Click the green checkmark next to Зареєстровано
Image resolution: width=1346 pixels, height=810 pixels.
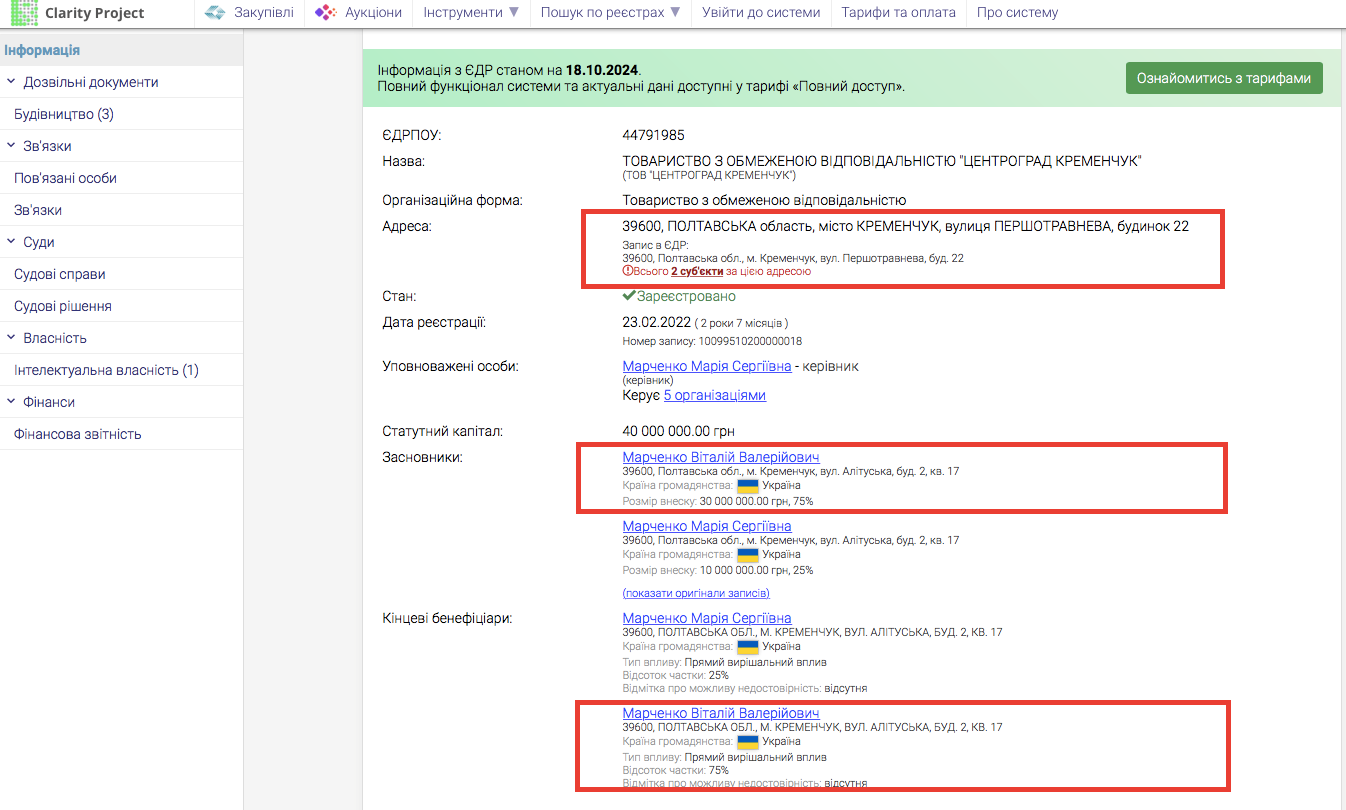tap(629, 296)
